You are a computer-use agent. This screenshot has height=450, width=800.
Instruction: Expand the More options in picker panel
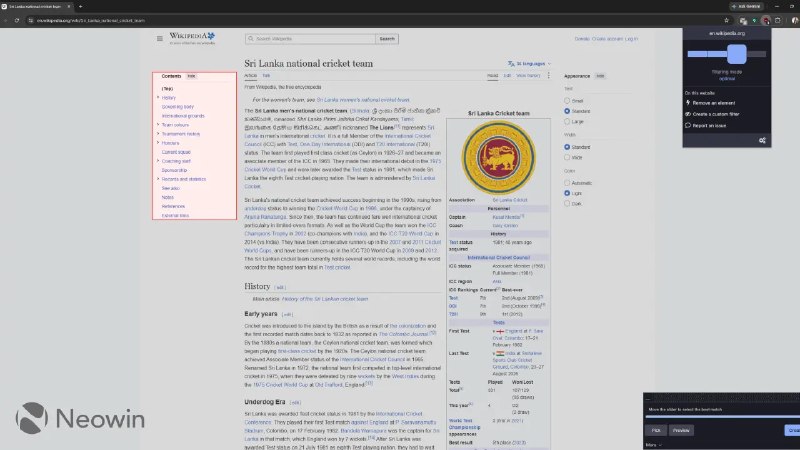click(x=653, y=445)
